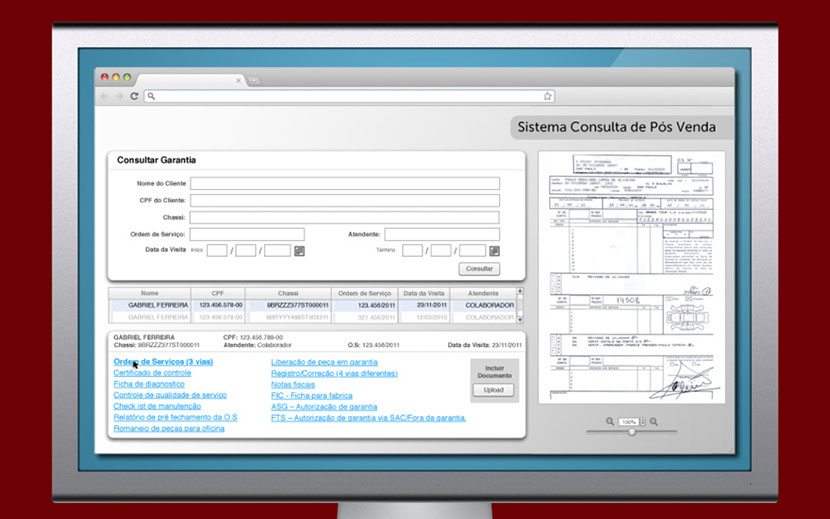
Task: Click the scanned document preview
Action: 631,277
